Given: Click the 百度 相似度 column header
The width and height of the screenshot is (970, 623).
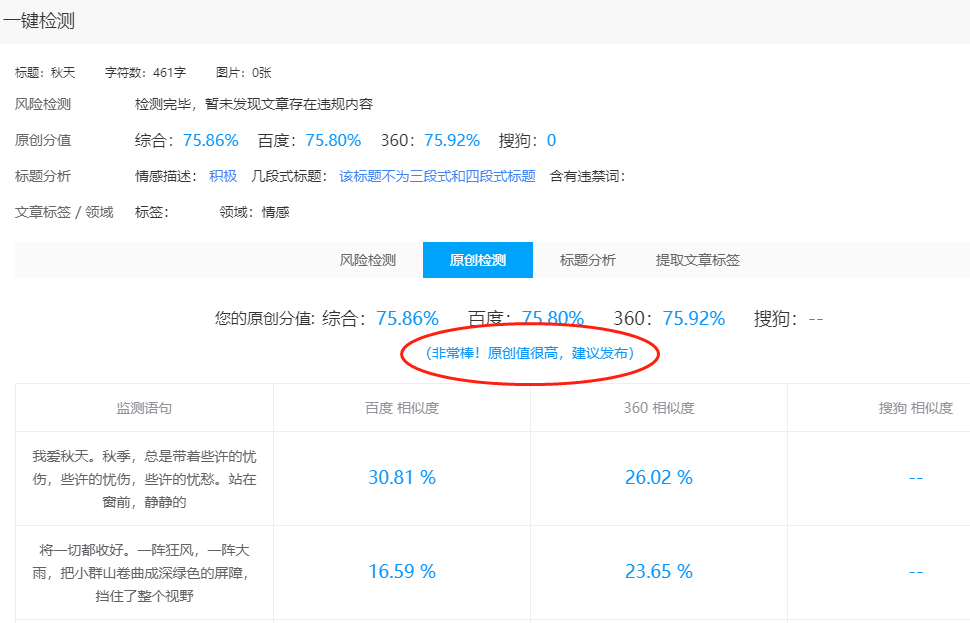Looking at the screenshot, I should click(402, 408).
